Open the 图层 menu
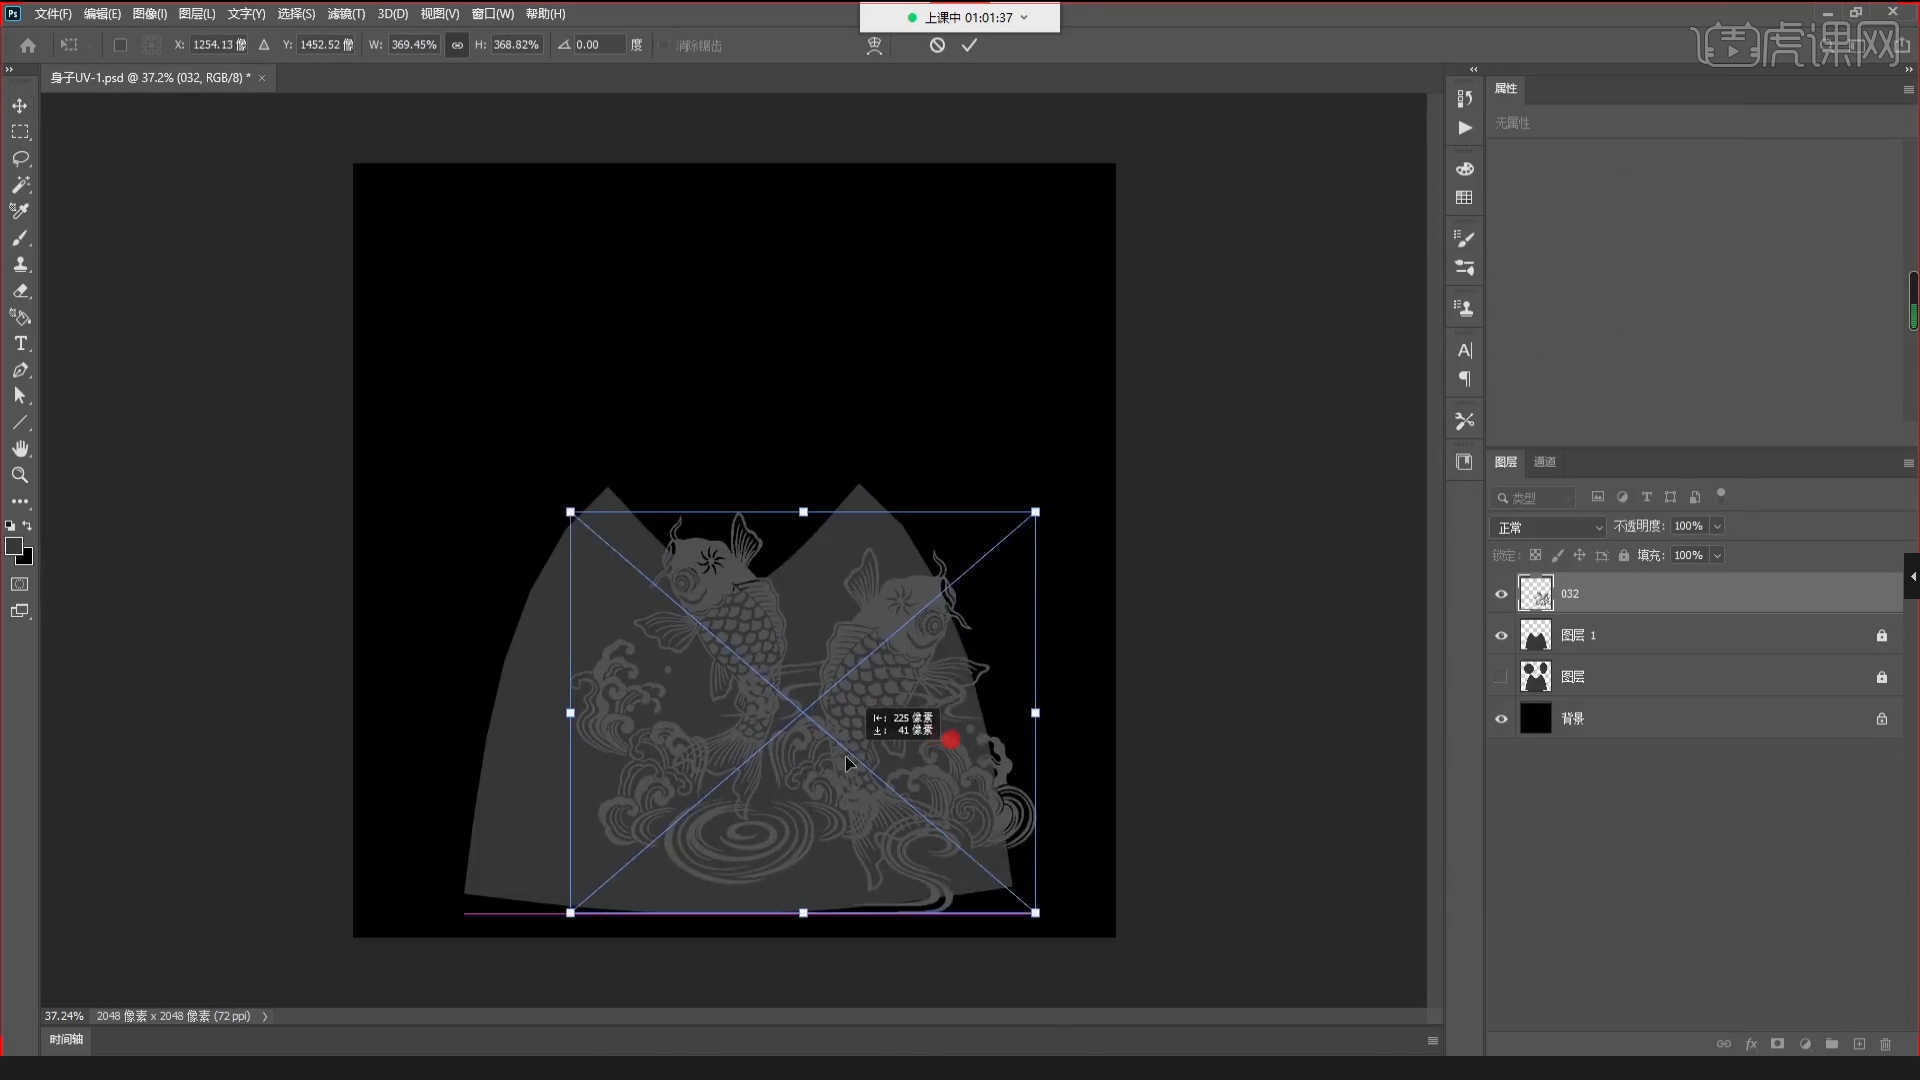1920x1080 pixels. 197,14
